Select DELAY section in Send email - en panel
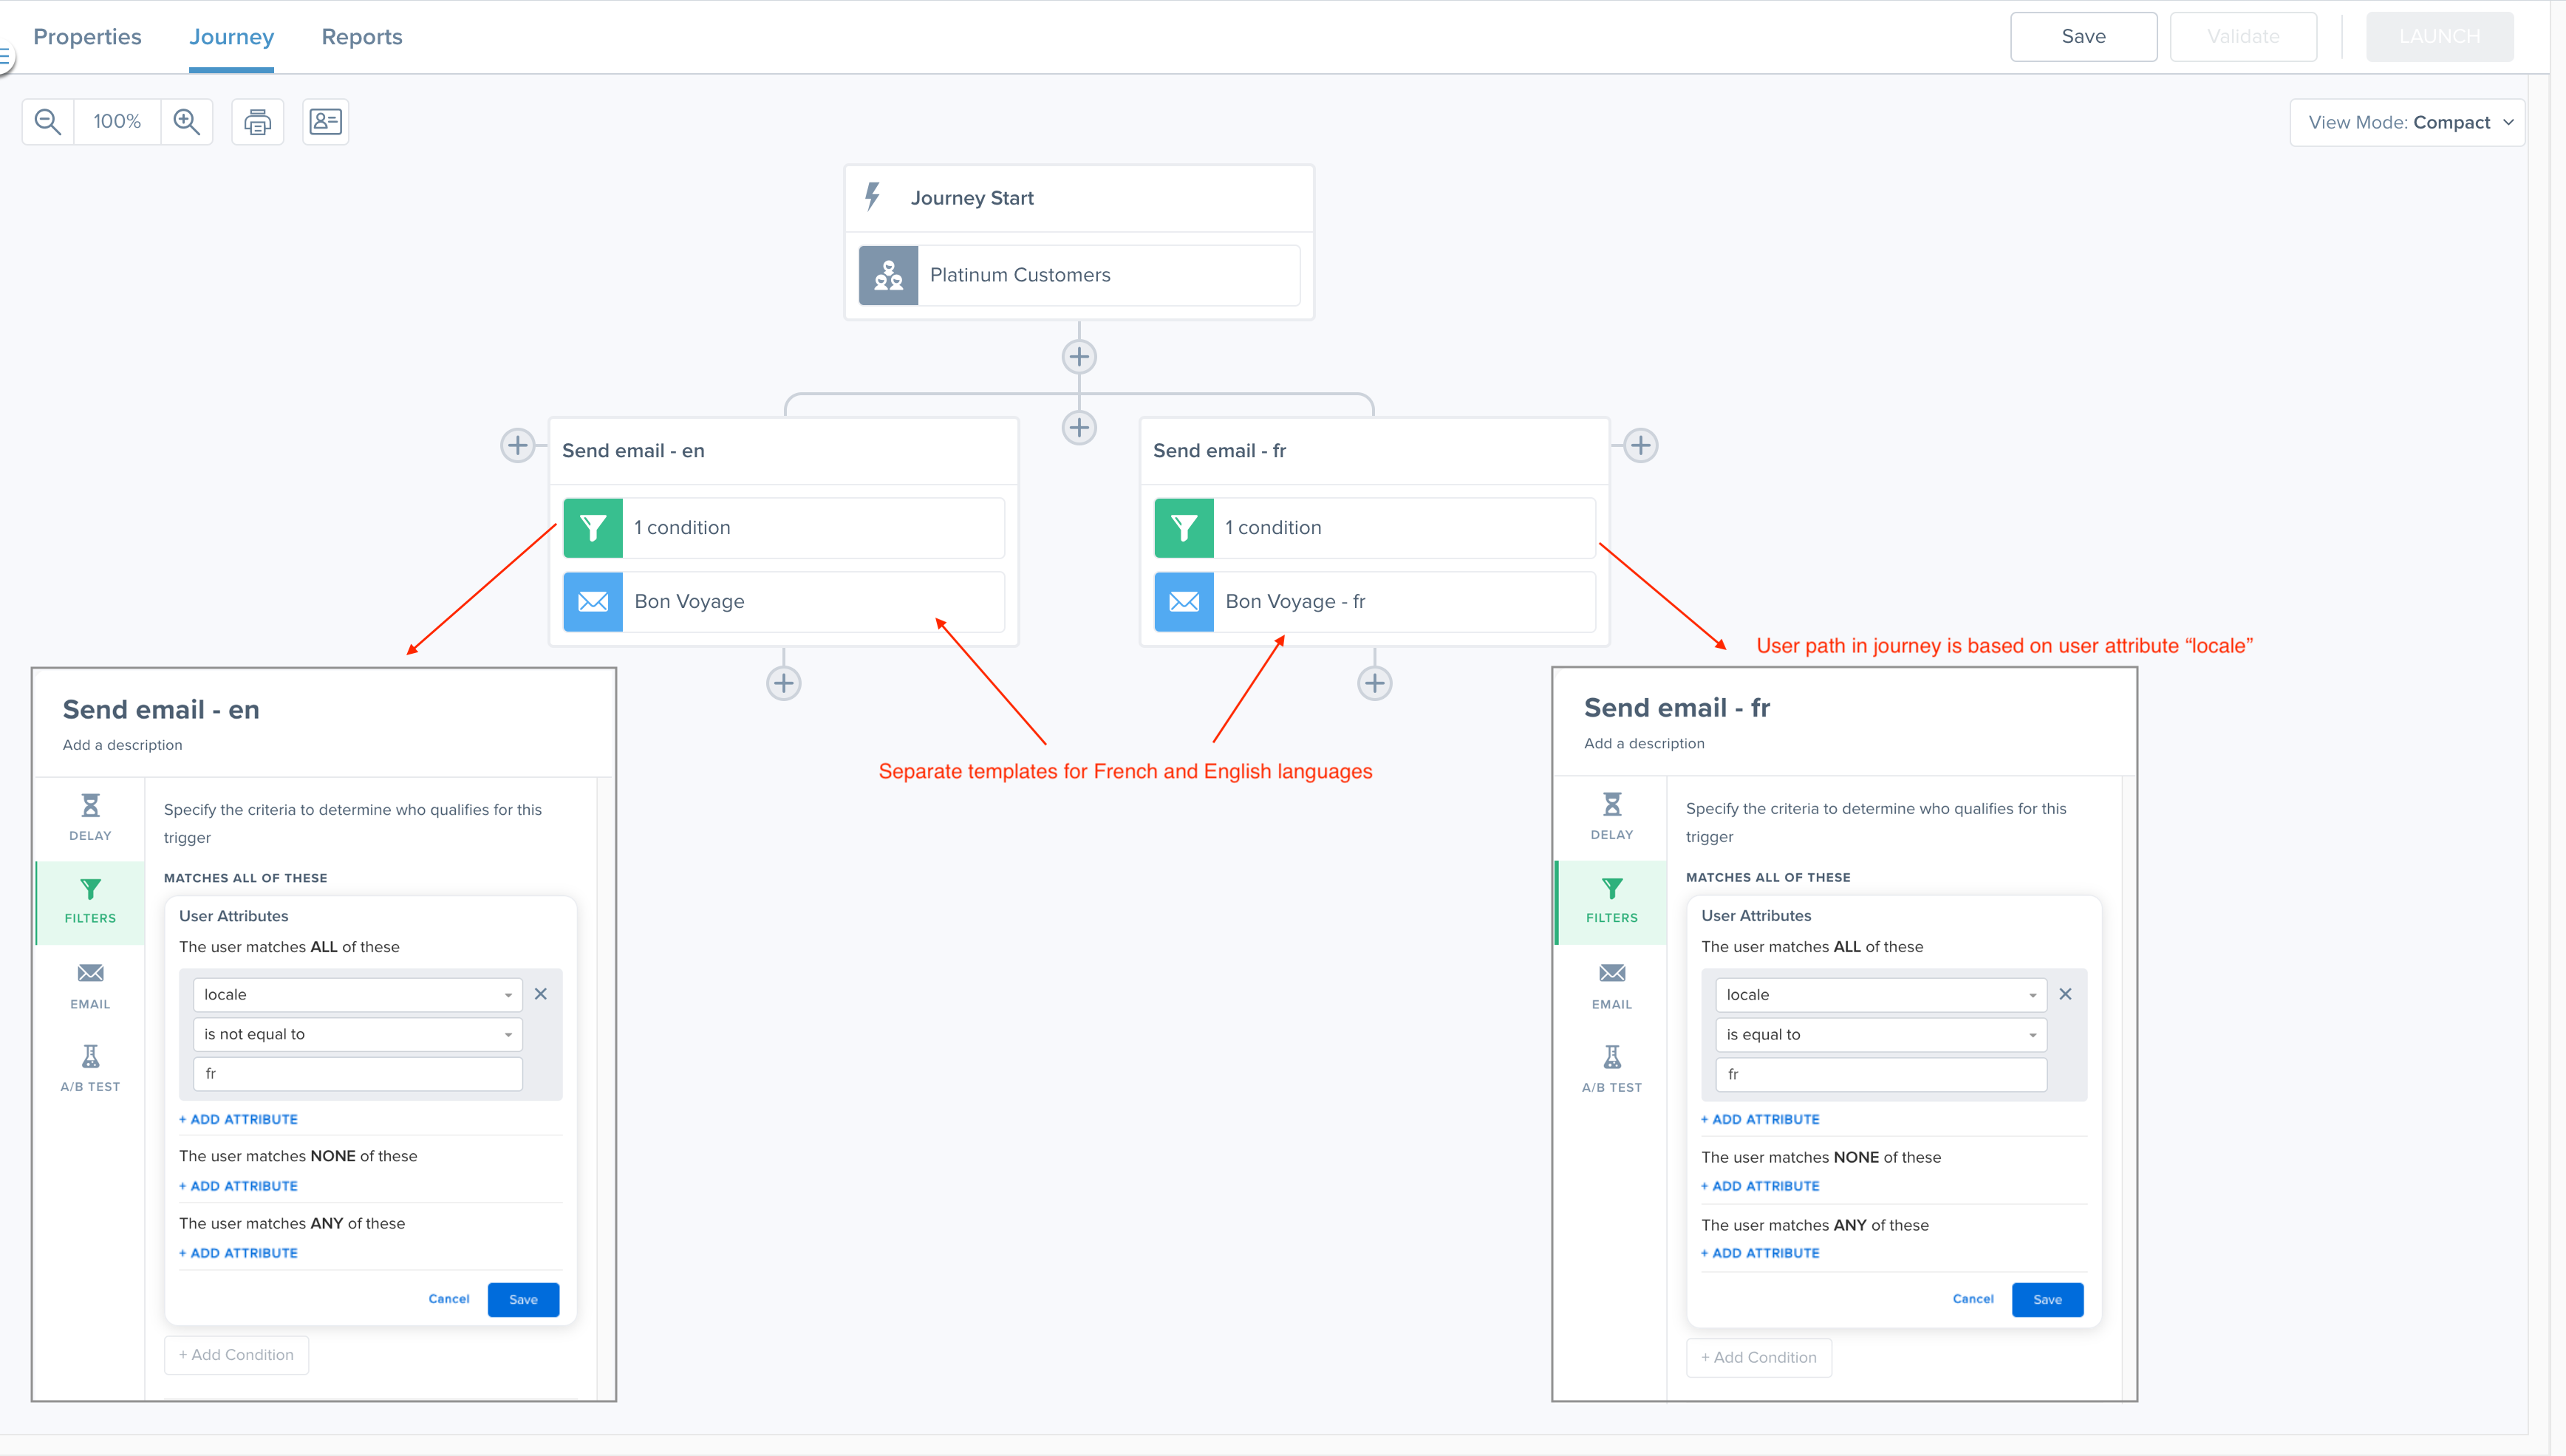 click(x=90, y=816)
